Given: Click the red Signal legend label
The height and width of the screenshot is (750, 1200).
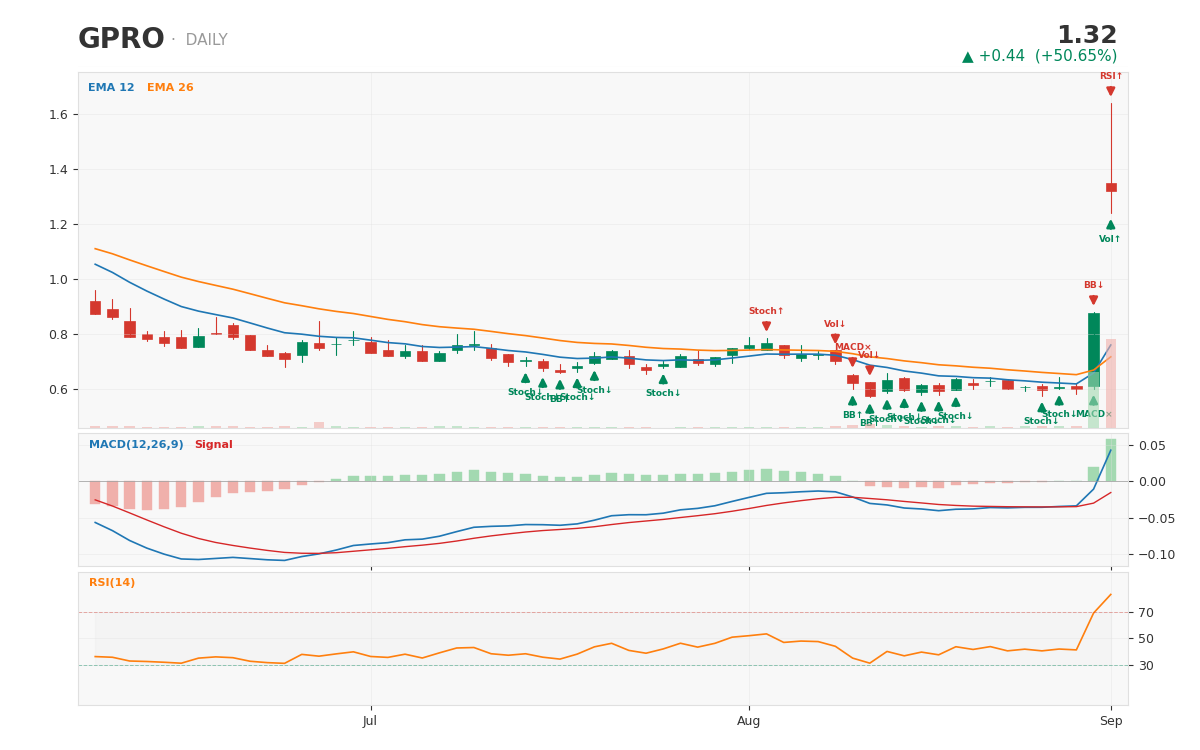Looking at the screenshot, I should click(213, 445).
